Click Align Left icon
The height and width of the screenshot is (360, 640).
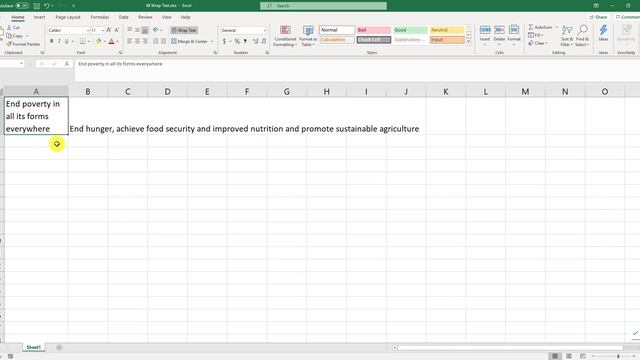coord(129,41)
